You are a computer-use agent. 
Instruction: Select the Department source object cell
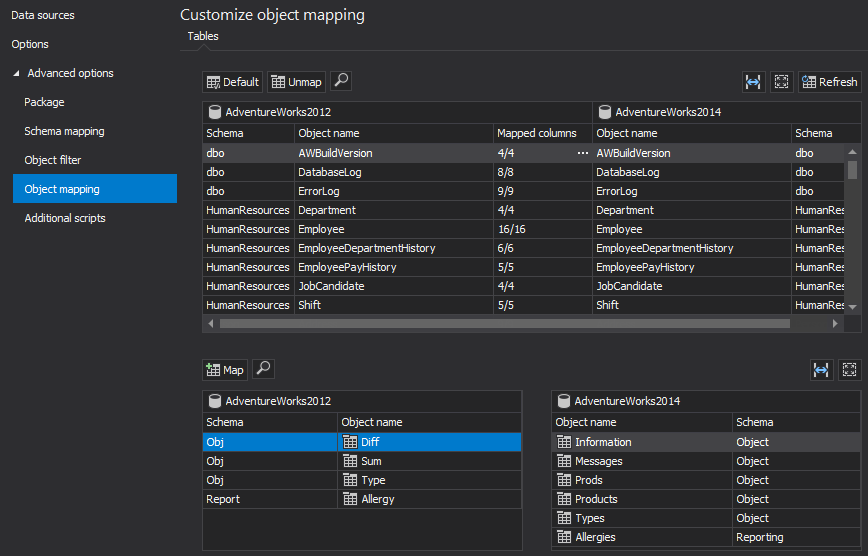tap(394, 210)
